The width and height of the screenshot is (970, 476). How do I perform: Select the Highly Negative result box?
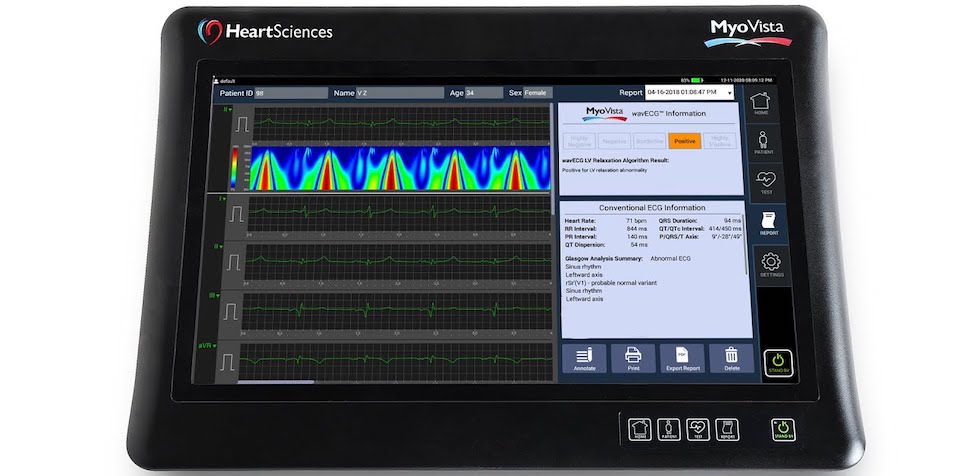pos(580,141)
